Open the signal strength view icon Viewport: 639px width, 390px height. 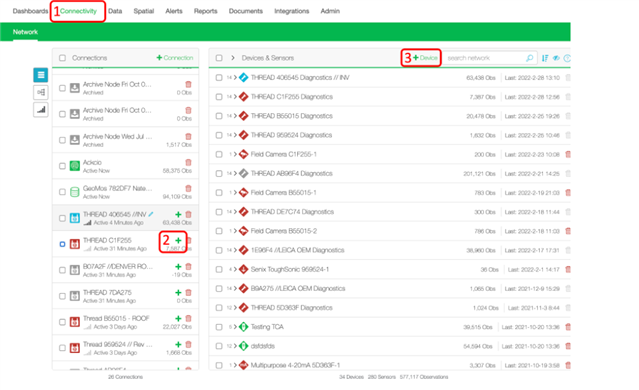click(x=41, y=110)
